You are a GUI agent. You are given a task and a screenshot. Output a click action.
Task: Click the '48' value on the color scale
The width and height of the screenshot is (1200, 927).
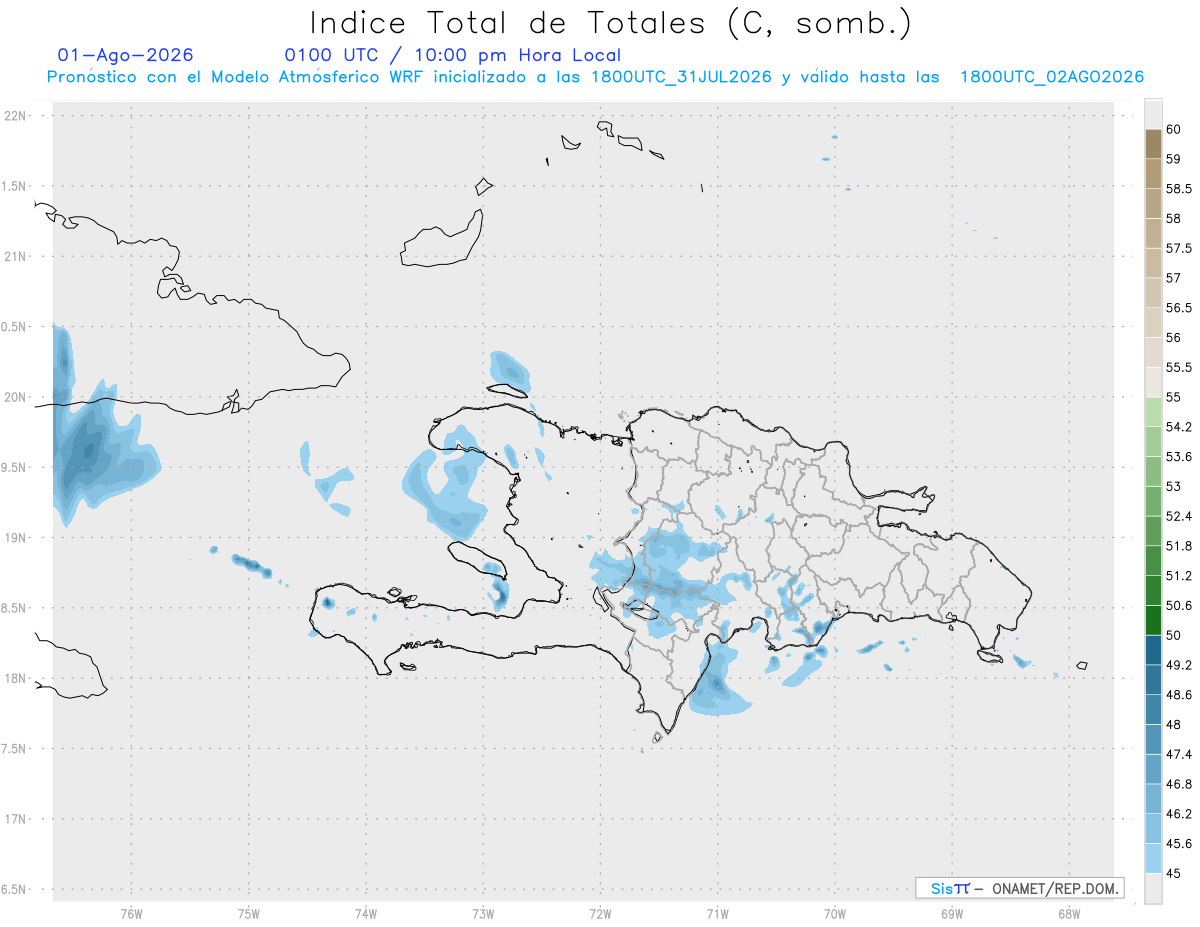pyautogui.click(x=1173, y=725)
